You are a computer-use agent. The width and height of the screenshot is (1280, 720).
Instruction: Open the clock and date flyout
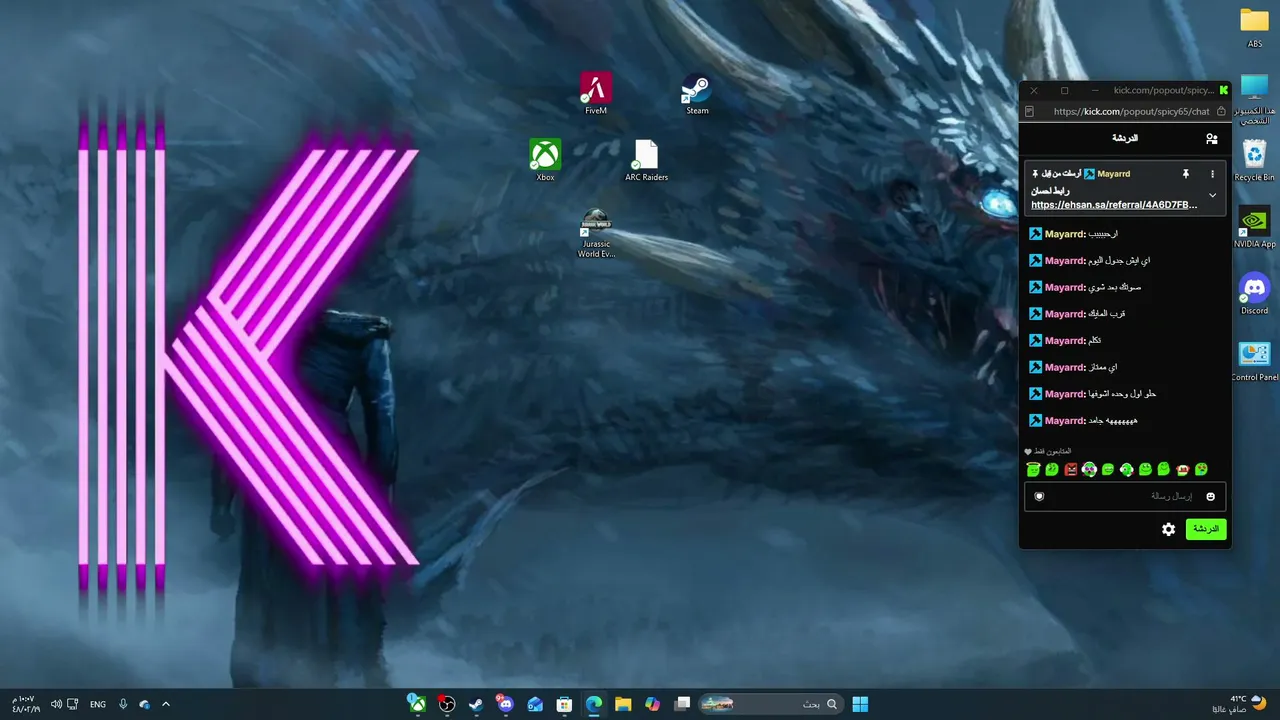pyautogui.click(x=26, y=704)
